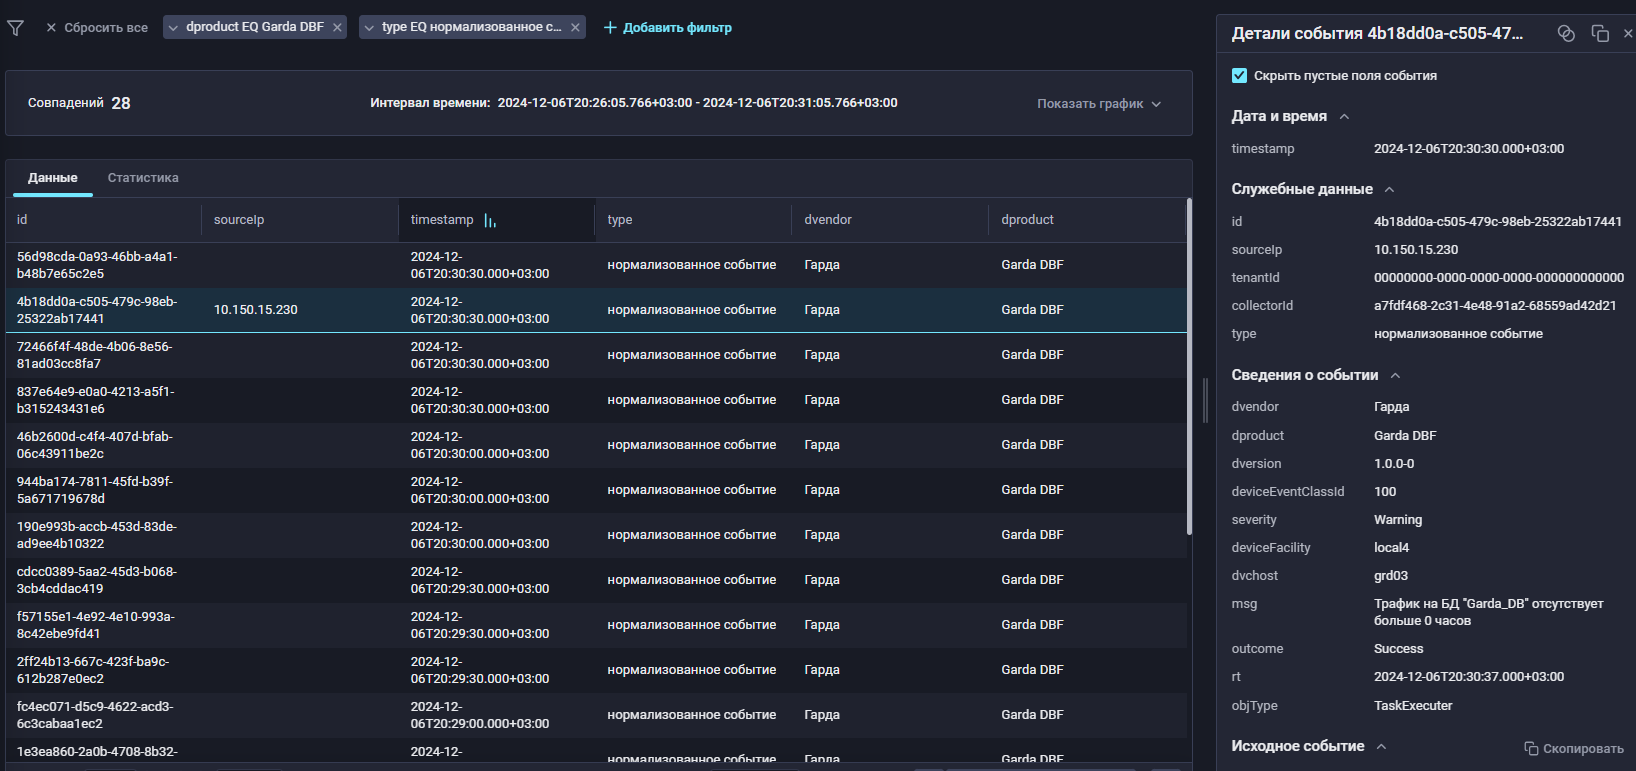Open the type filter chip dropdown arrow
This screenshot has width=1636, height=771.
point(369,27)
